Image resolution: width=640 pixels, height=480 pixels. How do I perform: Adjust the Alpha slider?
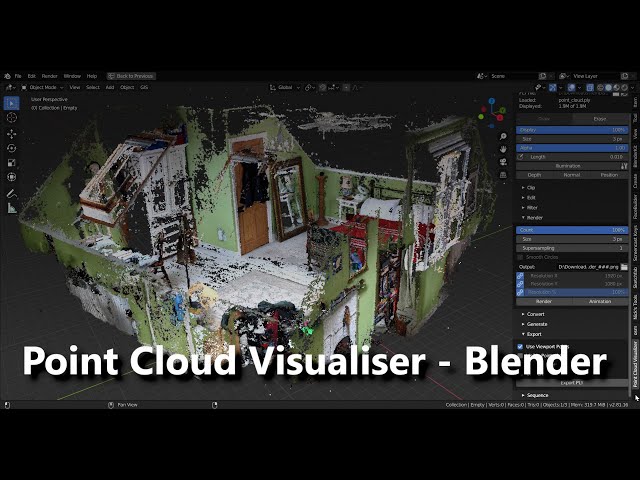coord(572,148)
